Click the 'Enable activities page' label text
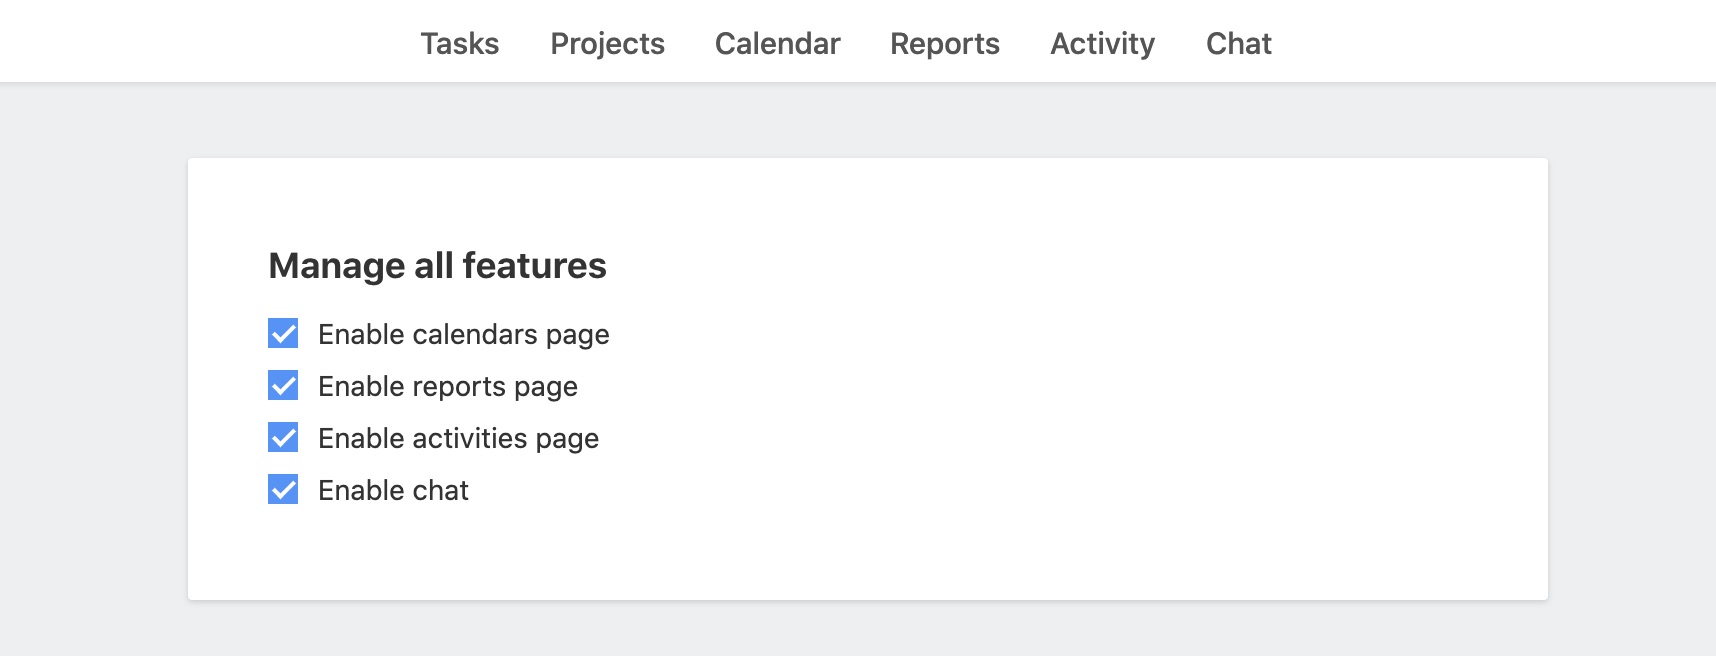The height and width of the screenshot is (656, 1716). pos(458,439)
